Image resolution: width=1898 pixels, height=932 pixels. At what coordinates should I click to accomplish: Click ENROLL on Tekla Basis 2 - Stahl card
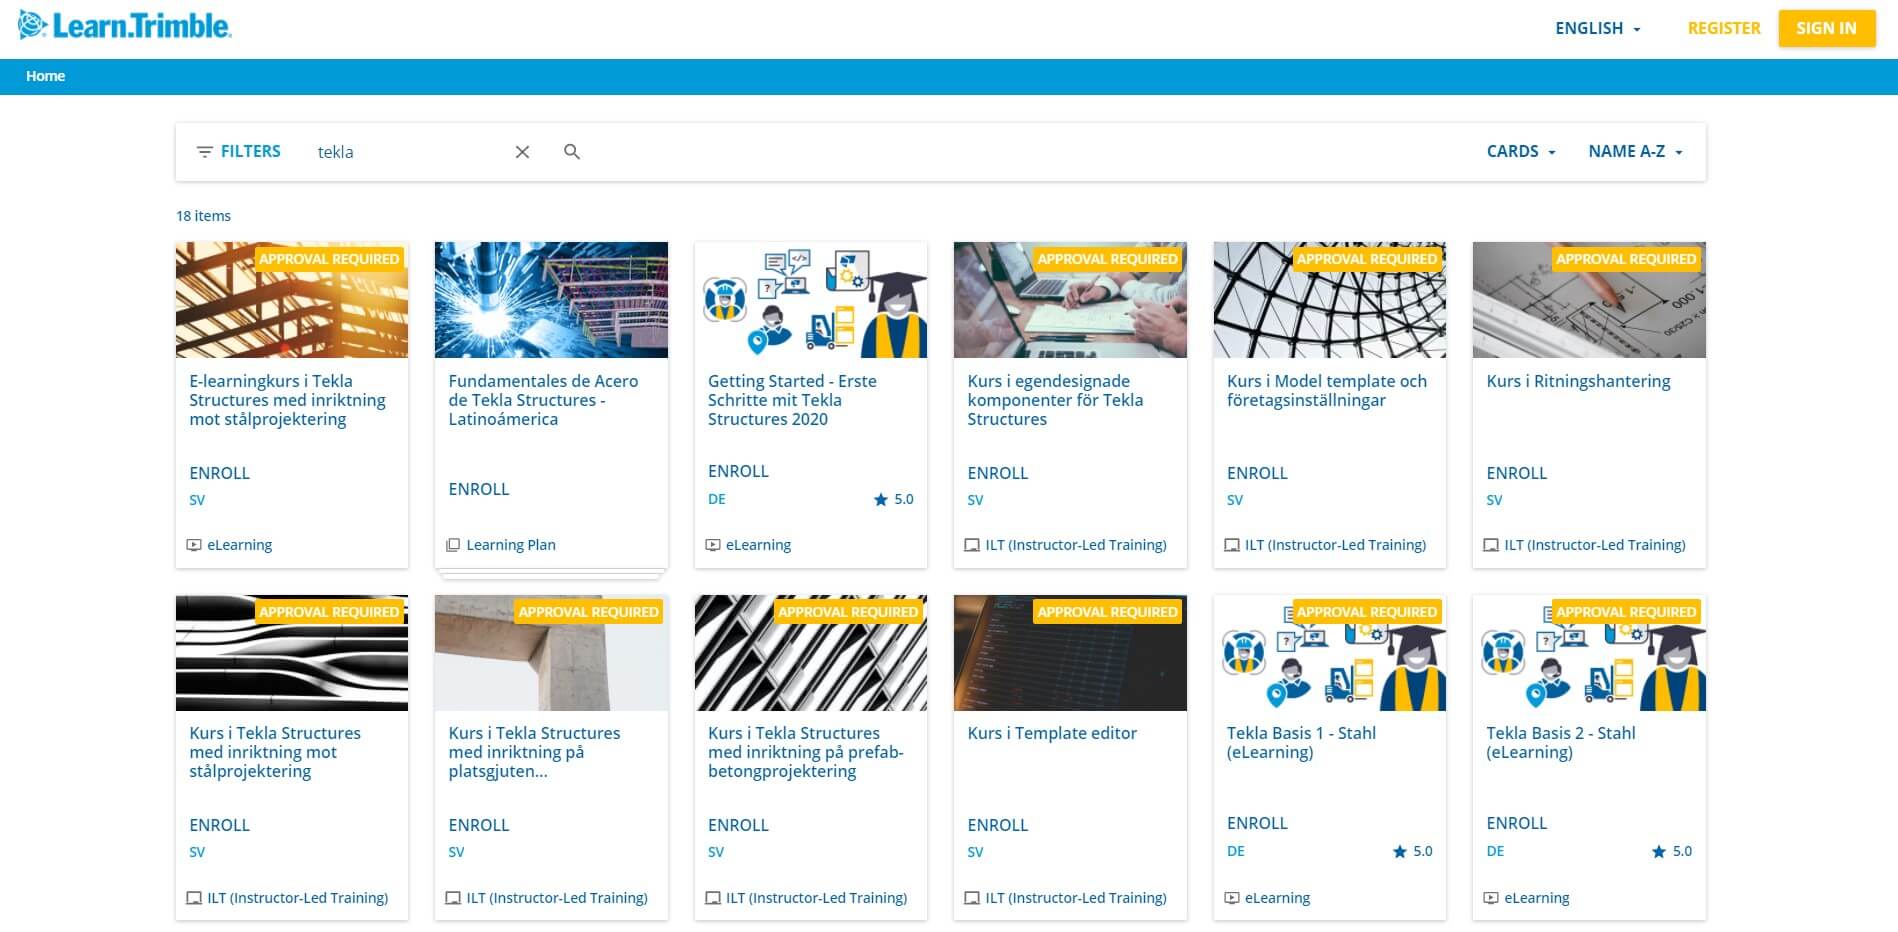click(1516, 823)
